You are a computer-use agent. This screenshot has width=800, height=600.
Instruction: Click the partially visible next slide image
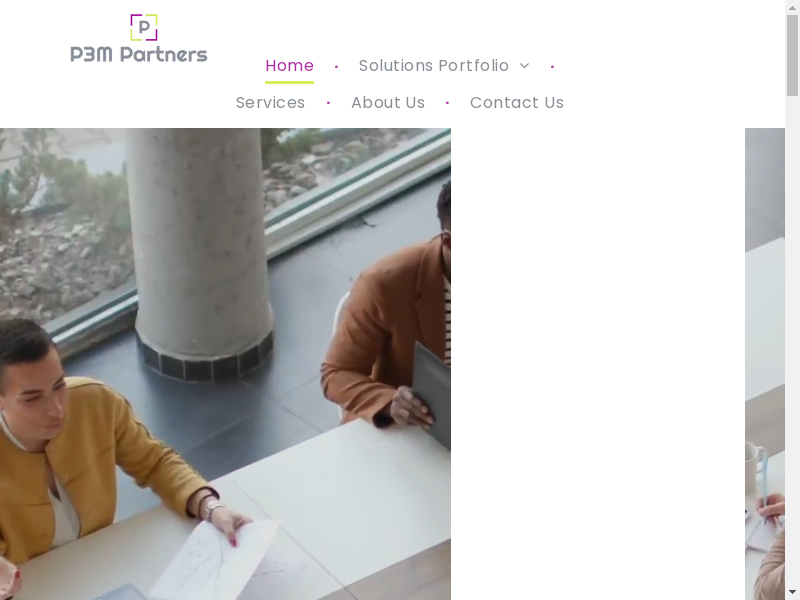765,364
